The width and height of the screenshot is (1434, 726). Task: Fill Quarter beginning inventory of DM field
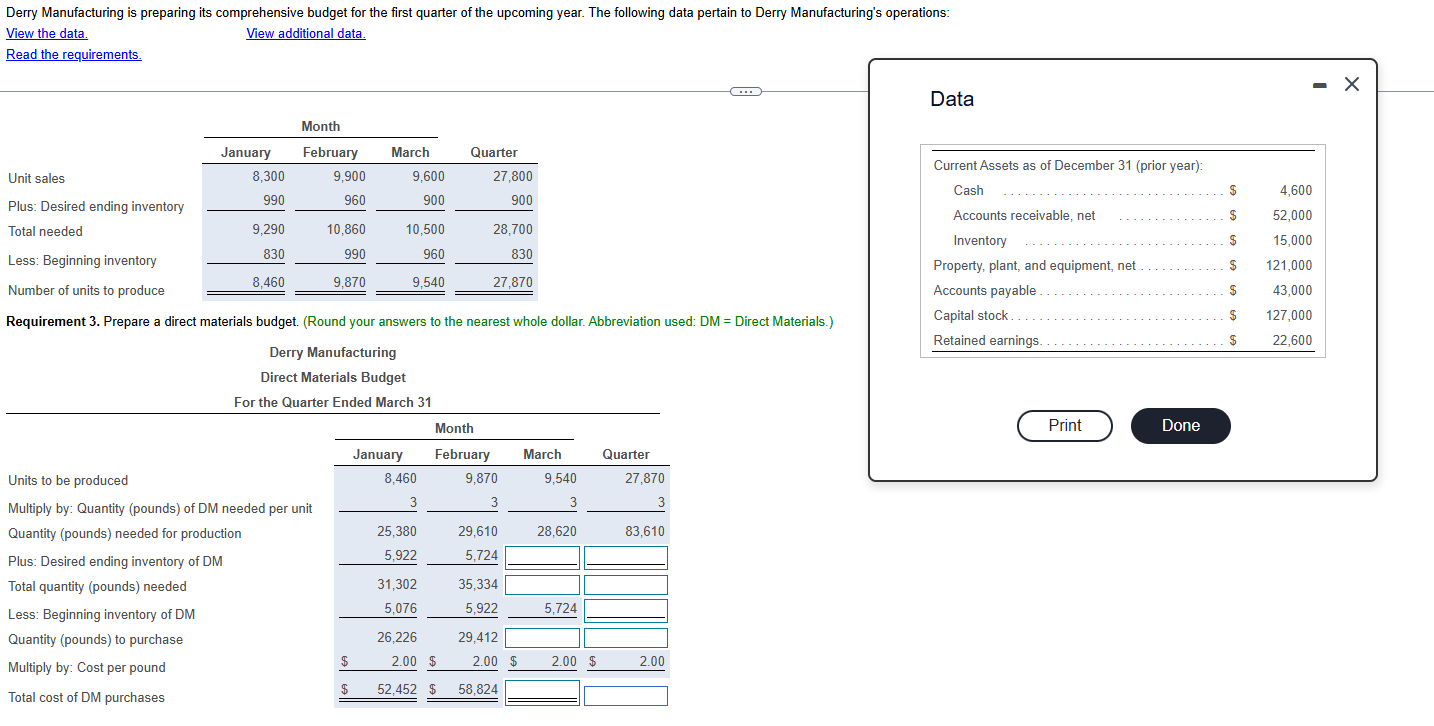tap(626, 609)
